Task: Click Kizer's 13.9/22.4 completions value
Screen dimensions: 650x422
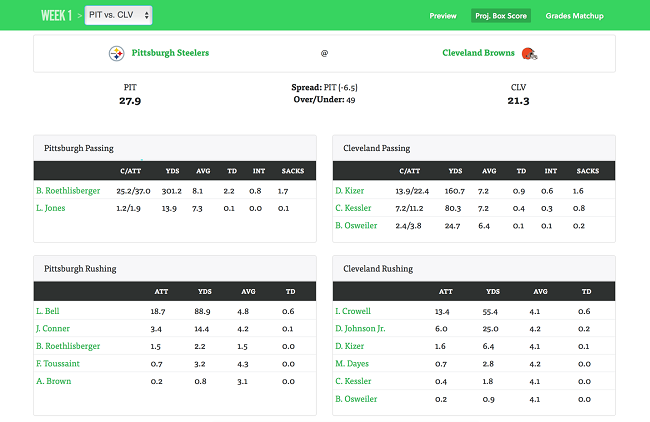Action: (412, 191)
